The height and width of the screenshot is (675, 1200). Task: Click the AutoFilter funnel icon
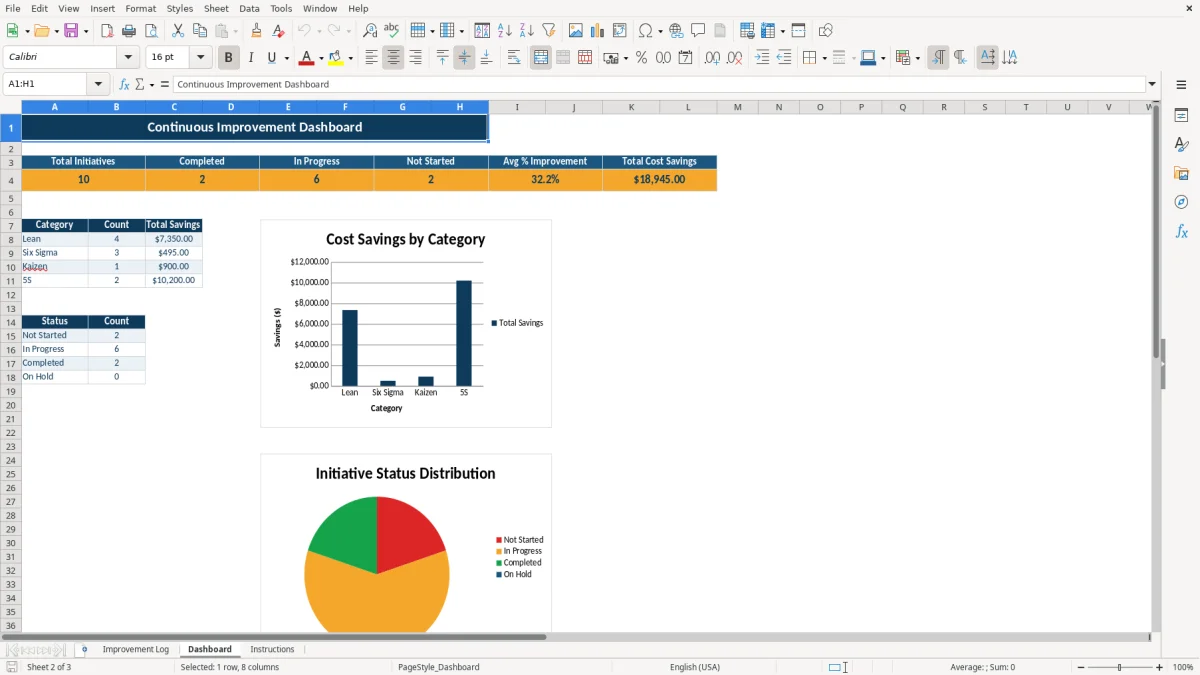pyautogui.click(x=549, y=31)
